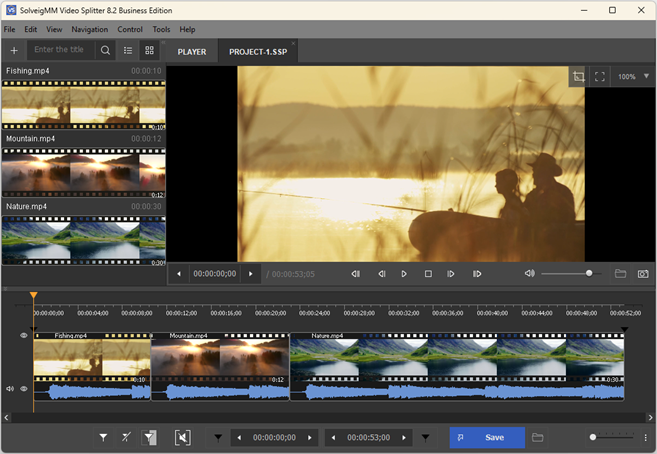The image size is (657, 454).
Task: Decrease current time with left stepper arrow
Action: pyautogui.click(x=179, y=274)
